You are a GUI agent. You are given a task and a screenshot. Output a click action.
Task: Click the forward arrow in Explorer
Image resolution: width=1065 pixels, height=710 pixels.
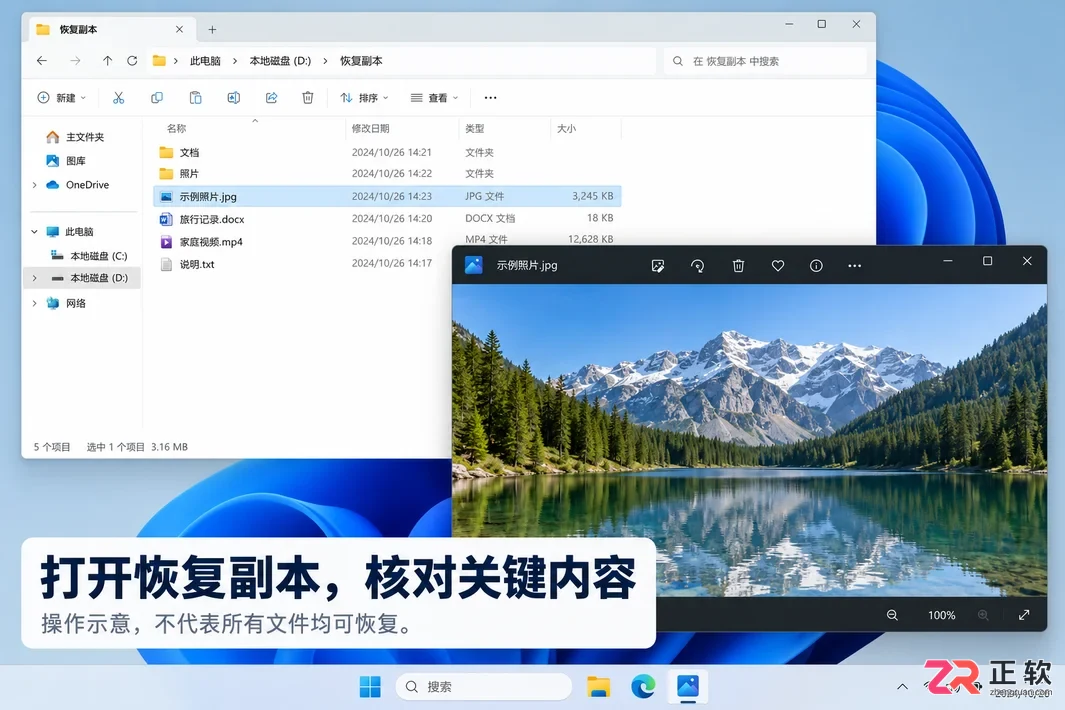75,60
